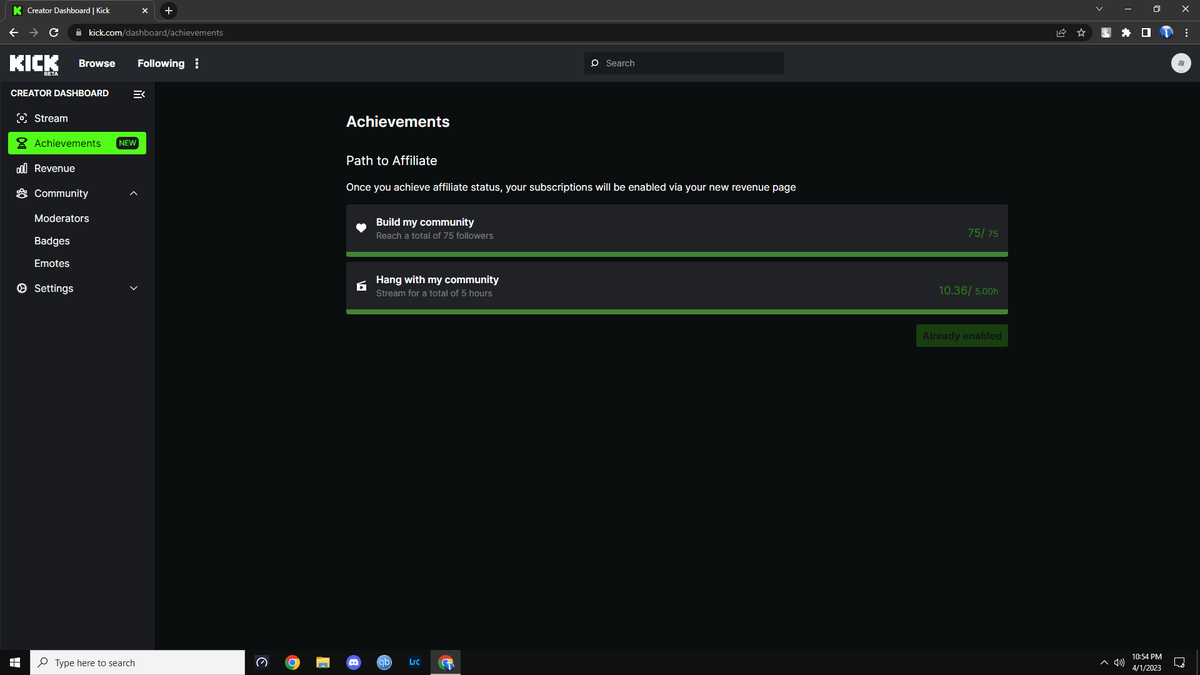Screen dimensions: 1200x675
Task: Click the volume icon in the system tray
Action: pos(1119,662)
